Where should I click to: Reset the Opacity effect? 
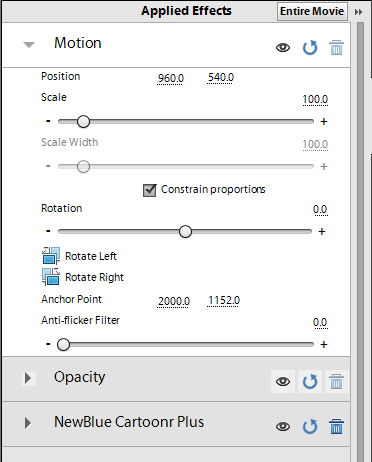point(310,381)
